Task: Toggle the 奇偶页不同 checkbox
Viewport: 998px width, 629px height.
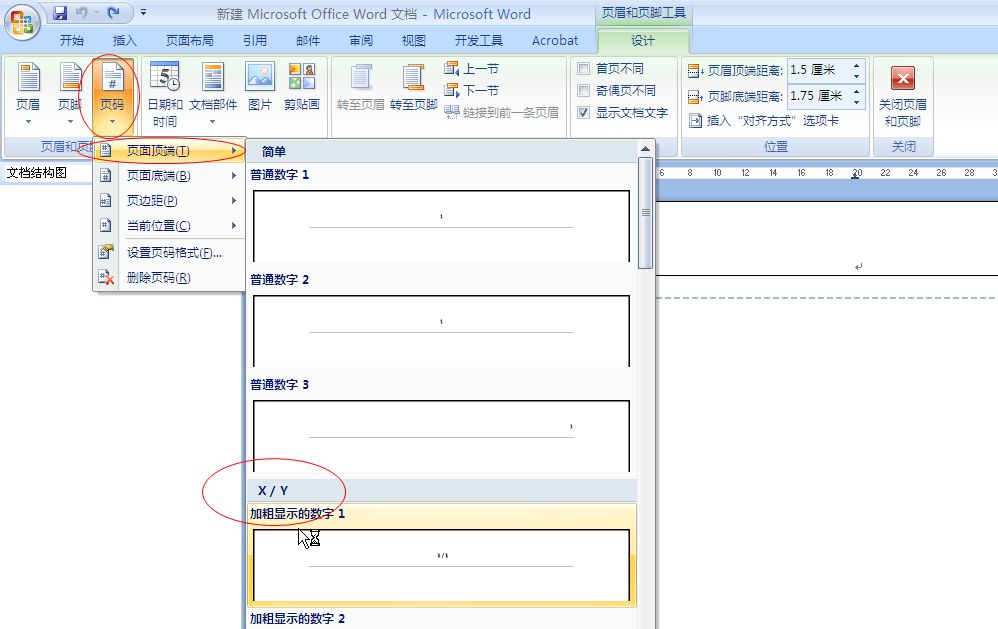Action: pyautogui.click(x=584, y=91)
